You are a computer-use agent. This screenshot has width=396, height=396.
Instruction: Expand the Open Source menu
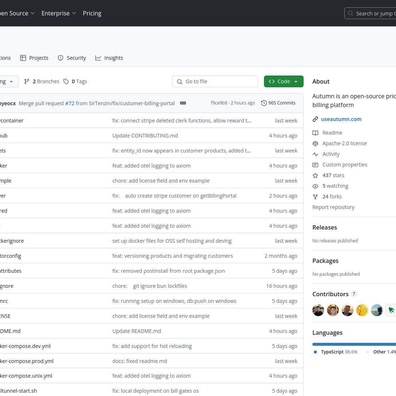[x=16, y=13]
